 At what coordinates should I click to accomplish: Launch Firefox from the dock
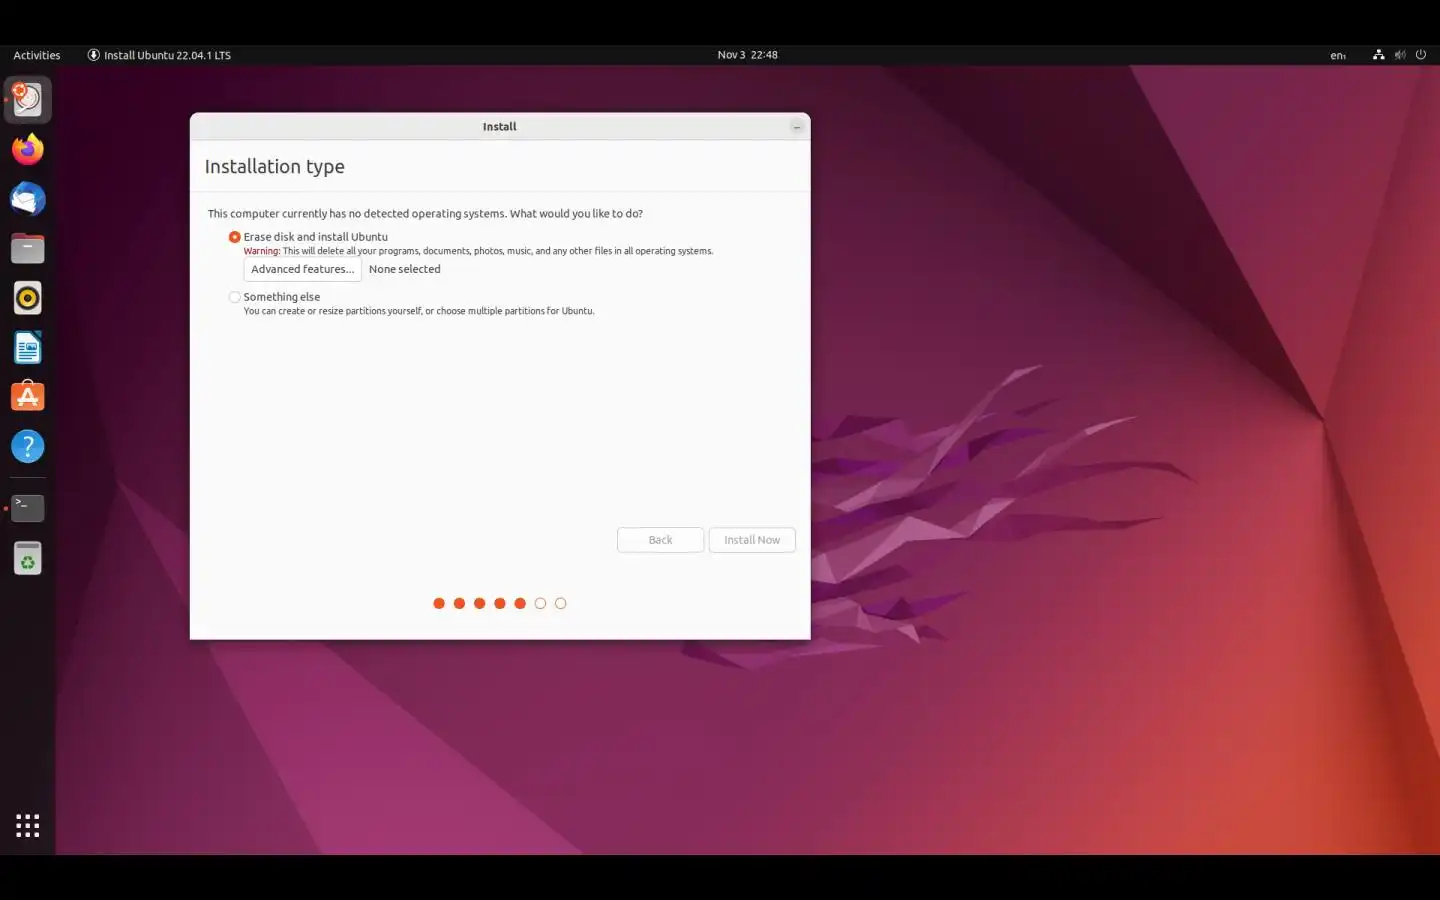point(27,149)
